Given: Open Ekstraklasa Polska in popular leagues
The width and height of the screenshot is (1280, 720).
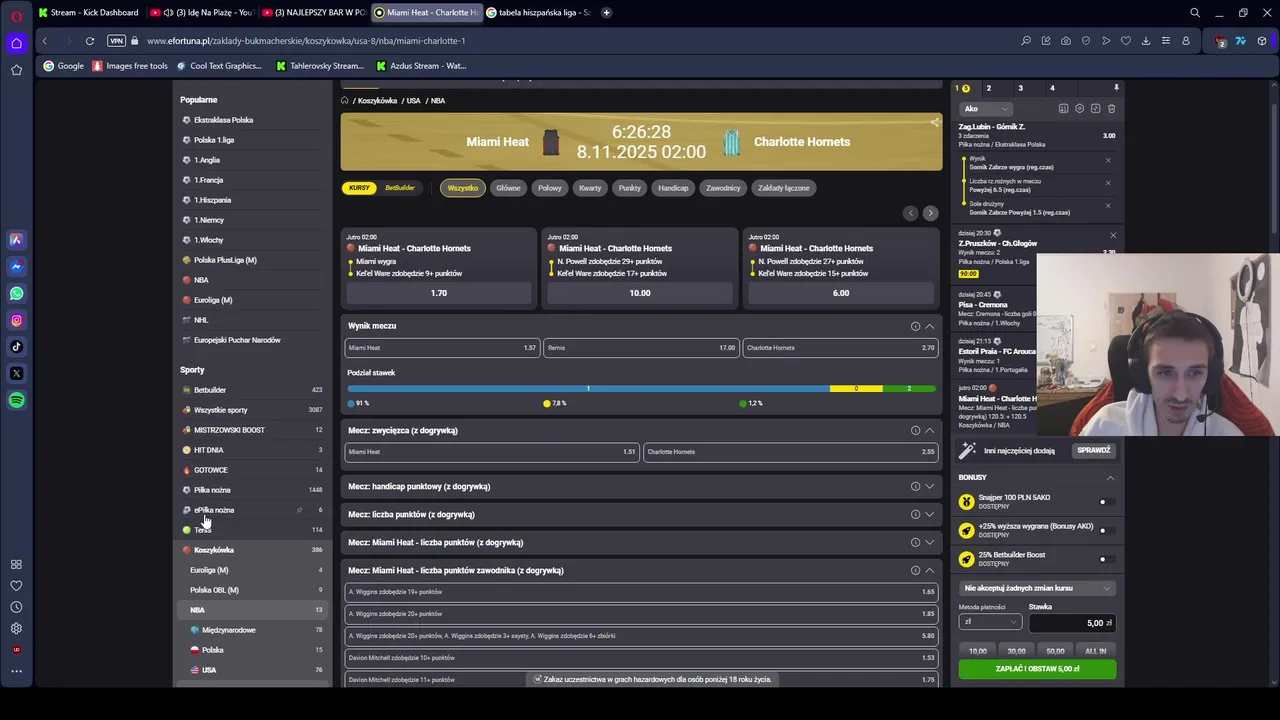Looking at the screenshot, I should pyautogui.click(x=223, y=120).
